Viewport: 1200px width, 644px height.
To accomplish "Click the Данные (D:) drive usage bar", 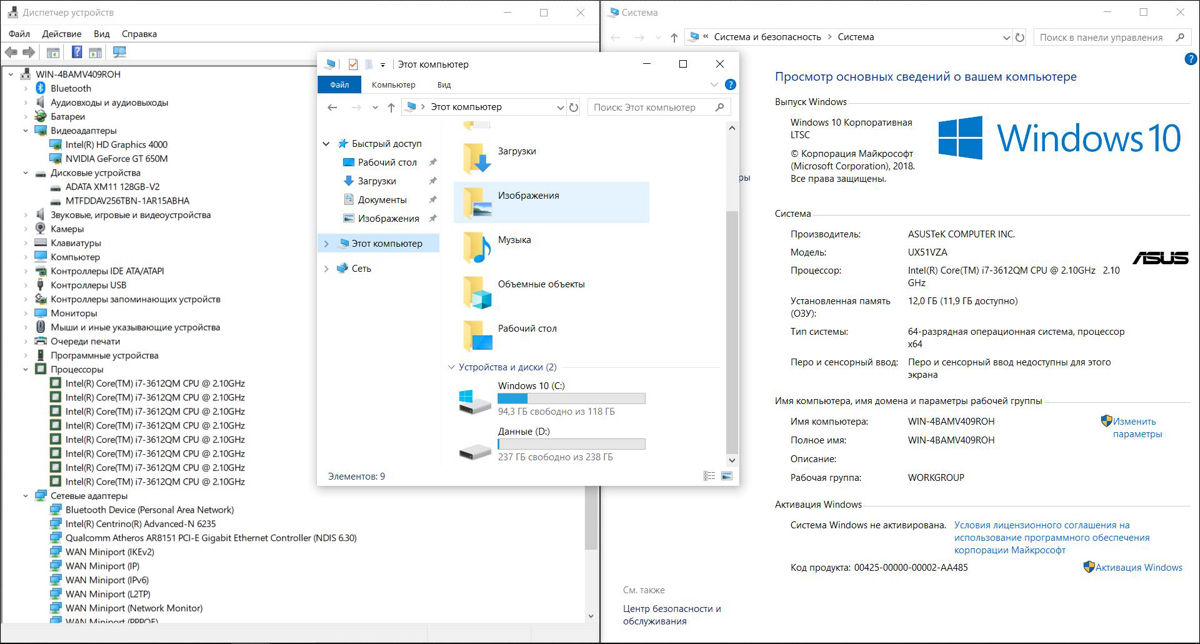I will point(571,444).
